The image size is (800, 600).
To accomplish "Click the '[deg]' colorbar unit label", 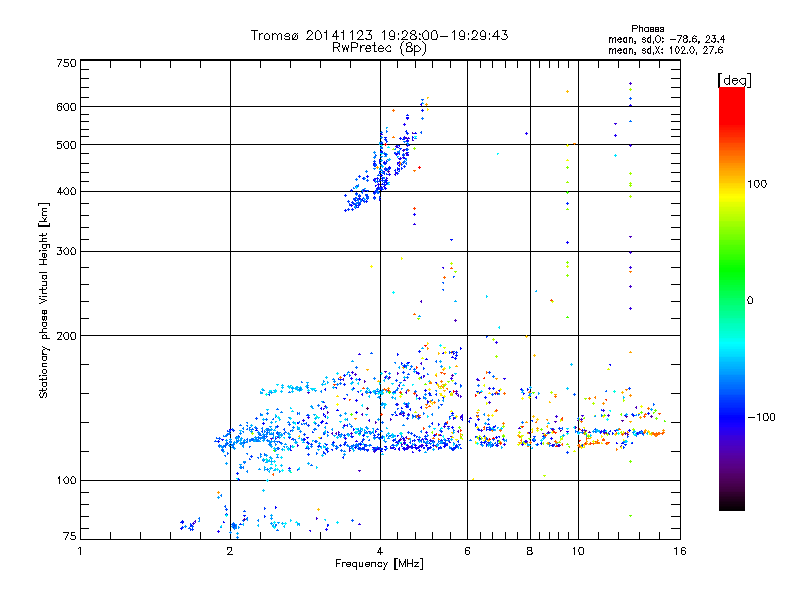I will click(734, 80).
